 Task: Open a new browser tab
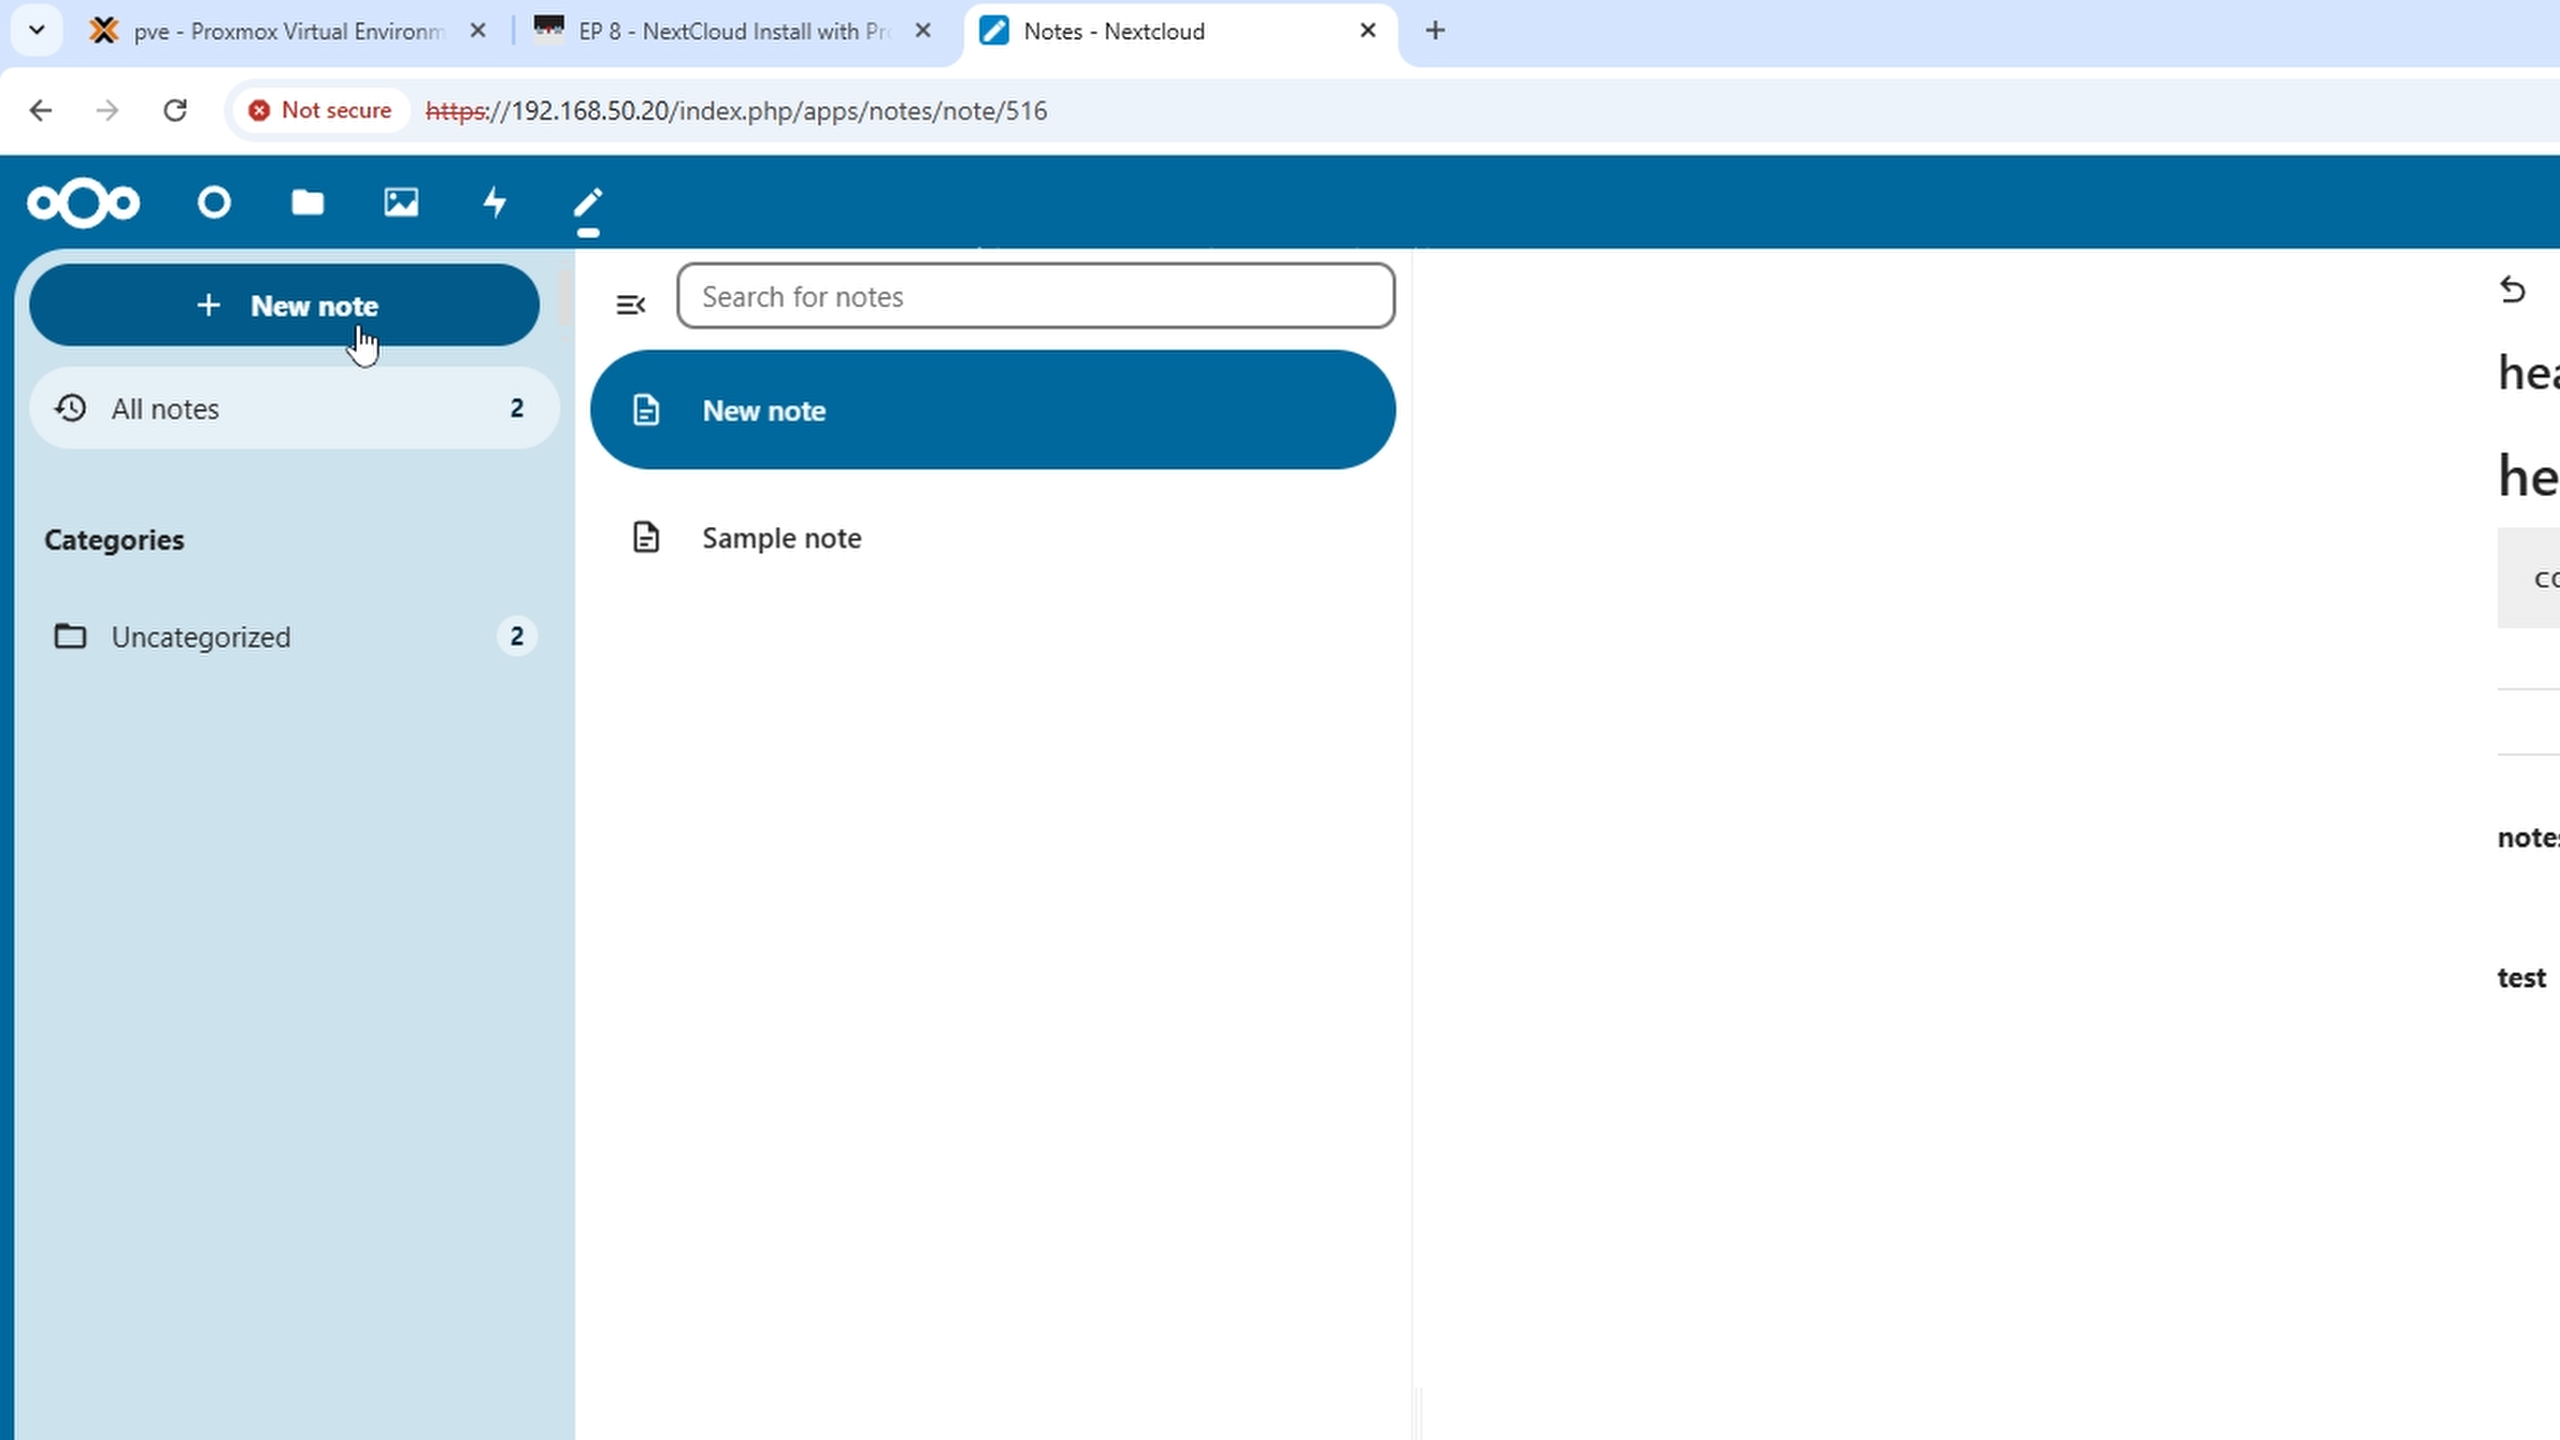1435,31
